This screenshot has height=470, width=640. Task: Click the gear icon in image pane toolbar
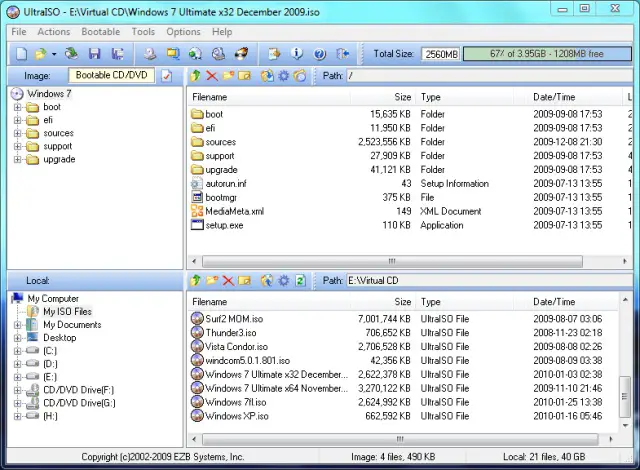pos(284,75)
